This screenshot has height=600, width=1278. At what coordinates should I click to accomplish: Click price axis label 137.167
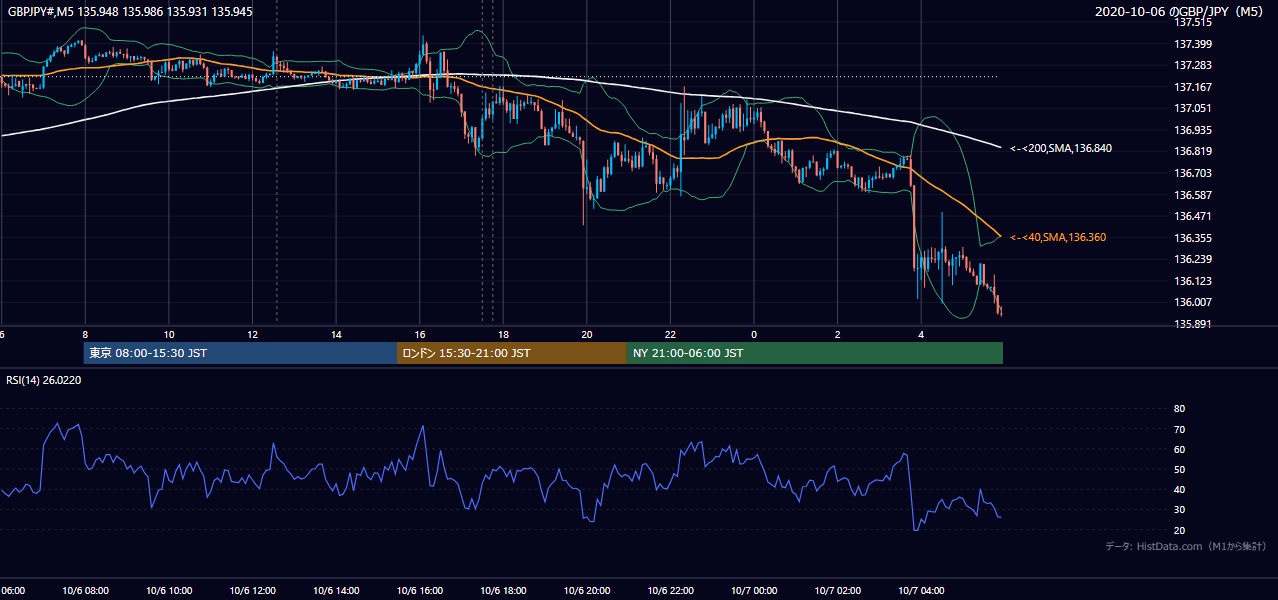click(1194, 87)
